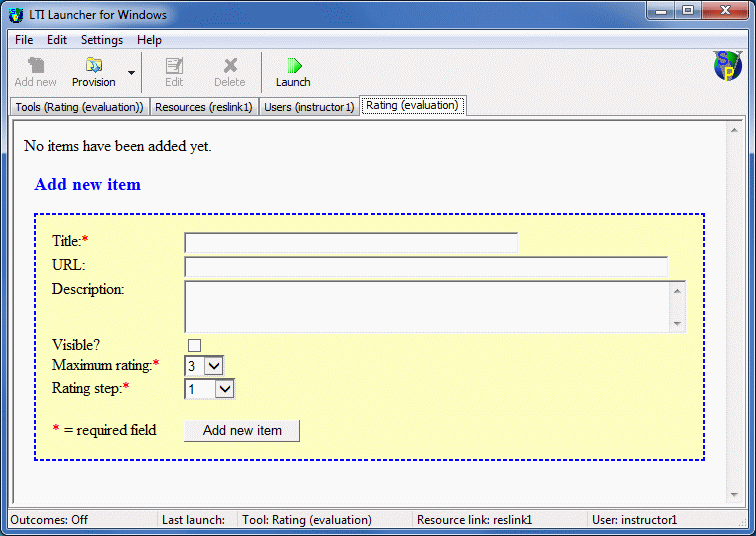Click main page scrollbar up arrow
756x536 pixels.
[734, 130]
